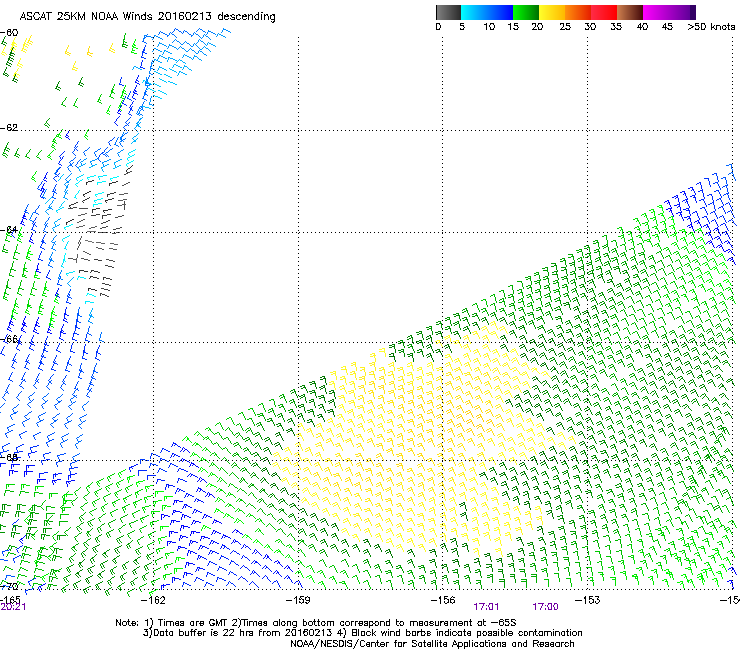Image resolution: width=740 pixels, height=650 pixels.
Task: Click the '10' label under the color bar
Action: tap(489, 27)
